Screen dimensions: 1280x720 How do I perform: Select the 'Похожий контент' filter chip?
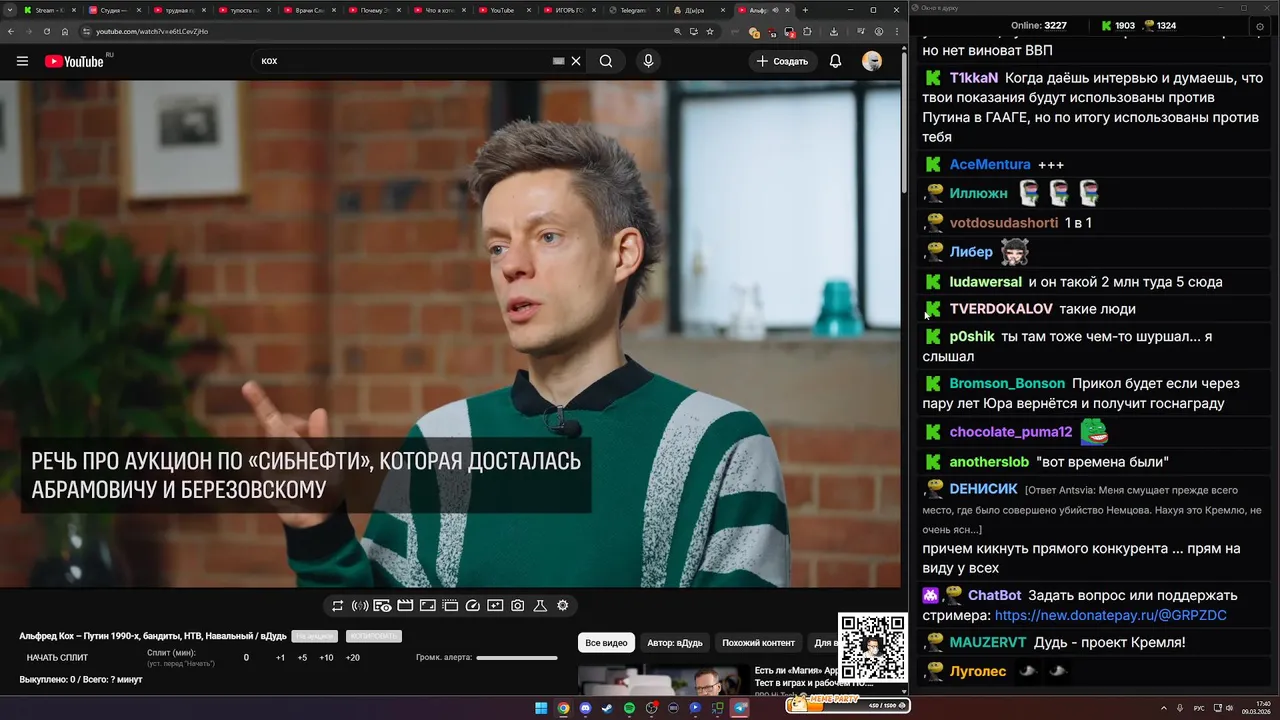758,643
